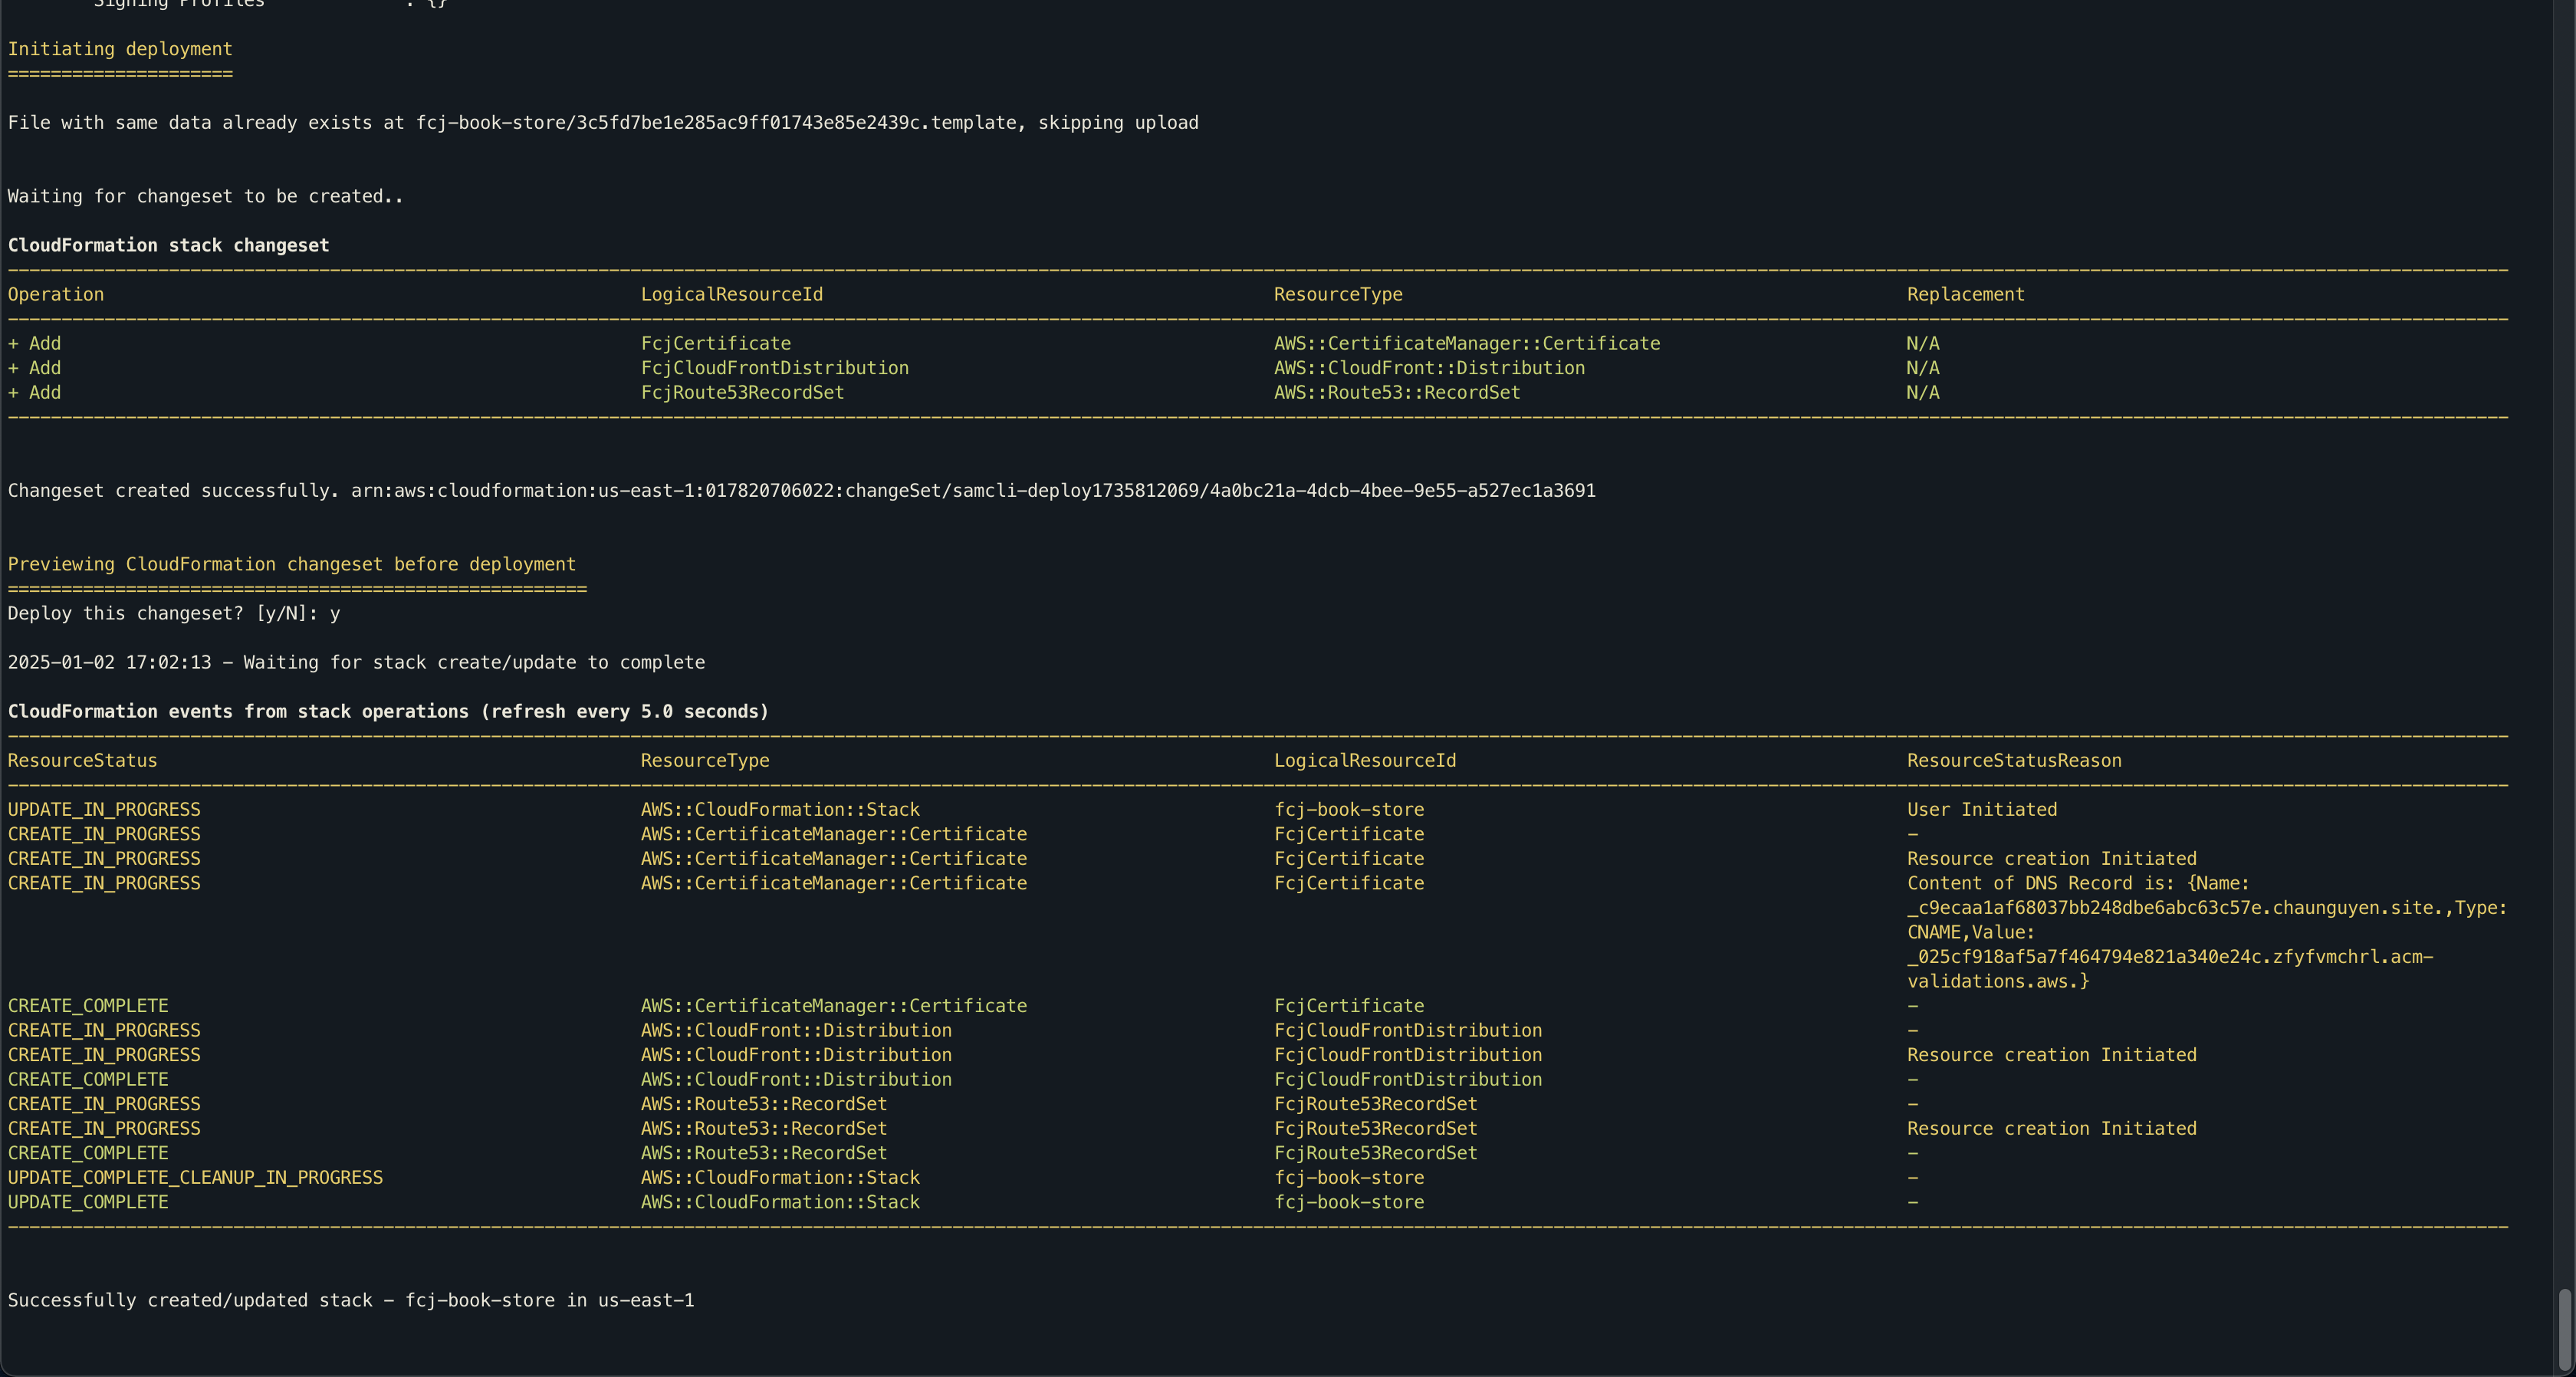
Task: Click the 'validations.aws.}' text
Action: pos(1998,982)
